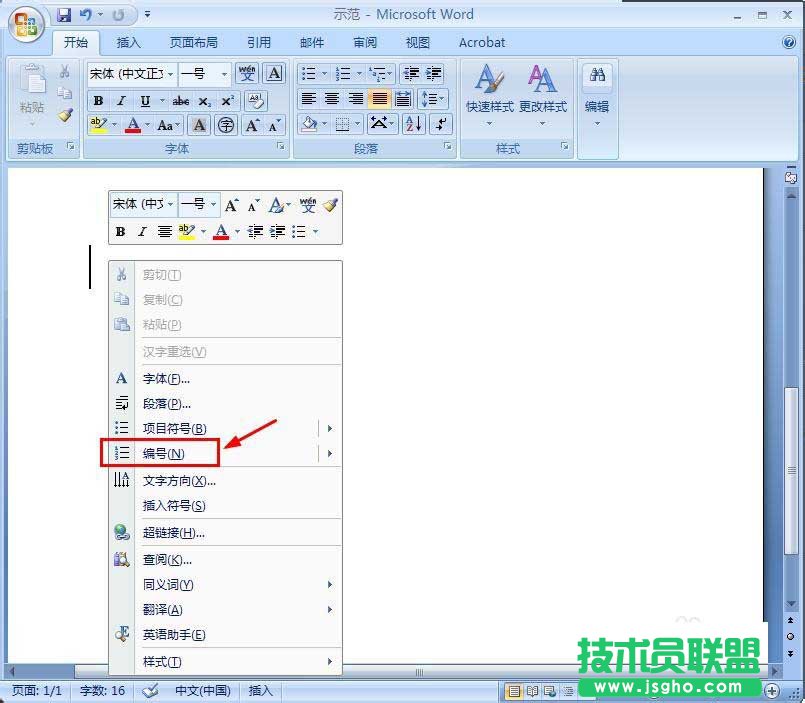Select 编号(N) in the context menu
The image size is (805, 703).
pos(225,453)
